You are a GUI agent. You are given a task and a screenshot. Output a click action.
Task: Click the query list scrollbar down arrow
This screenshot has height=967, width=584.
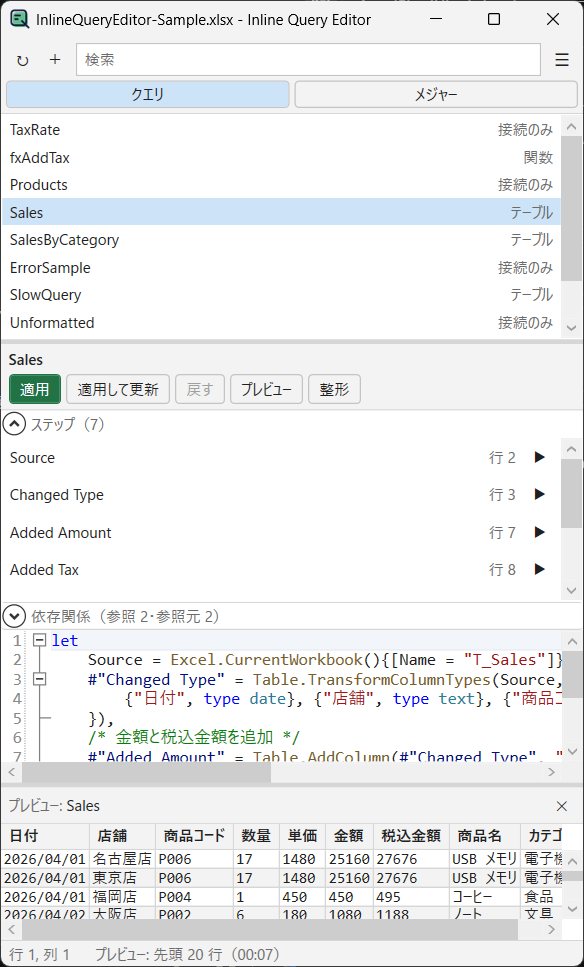click(x=572, y=327)
